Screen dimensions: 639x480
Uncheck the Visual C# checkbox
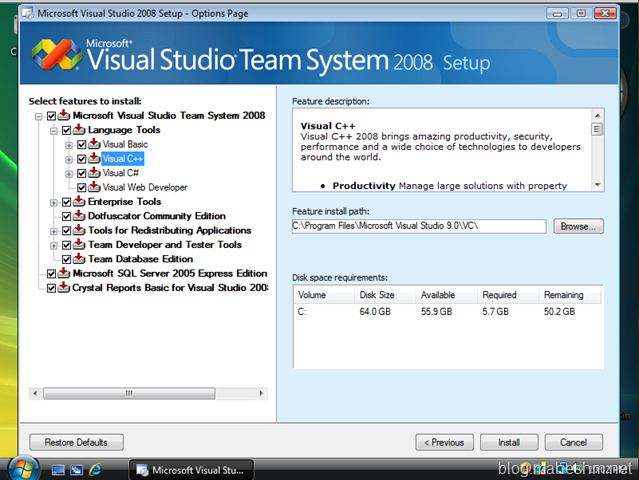(82, 174)
